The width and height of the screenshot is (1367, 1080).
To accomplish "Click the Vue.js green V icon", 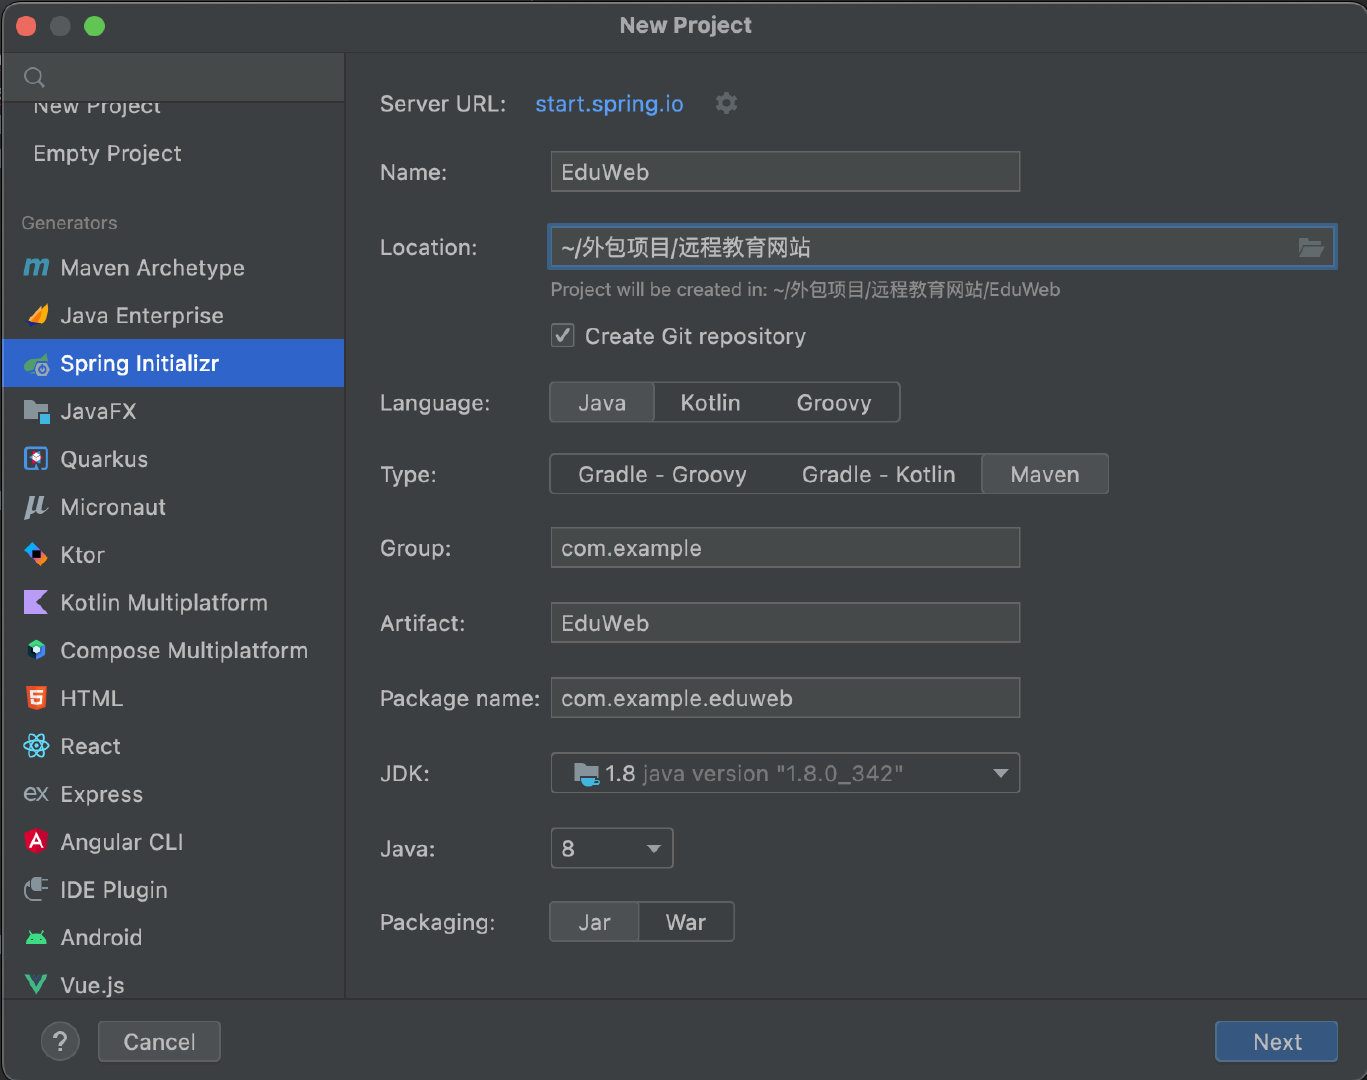I will pos(36,985).
